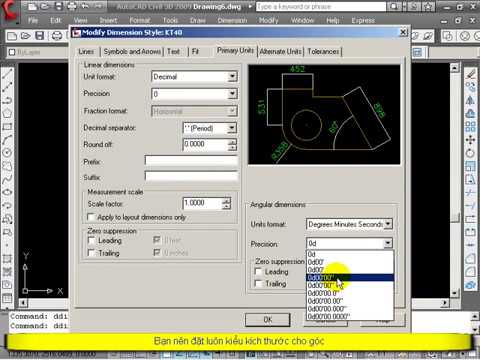The image size is (480, 360).
Task: Select the Circle draw tool
Action: coord(7,153)
